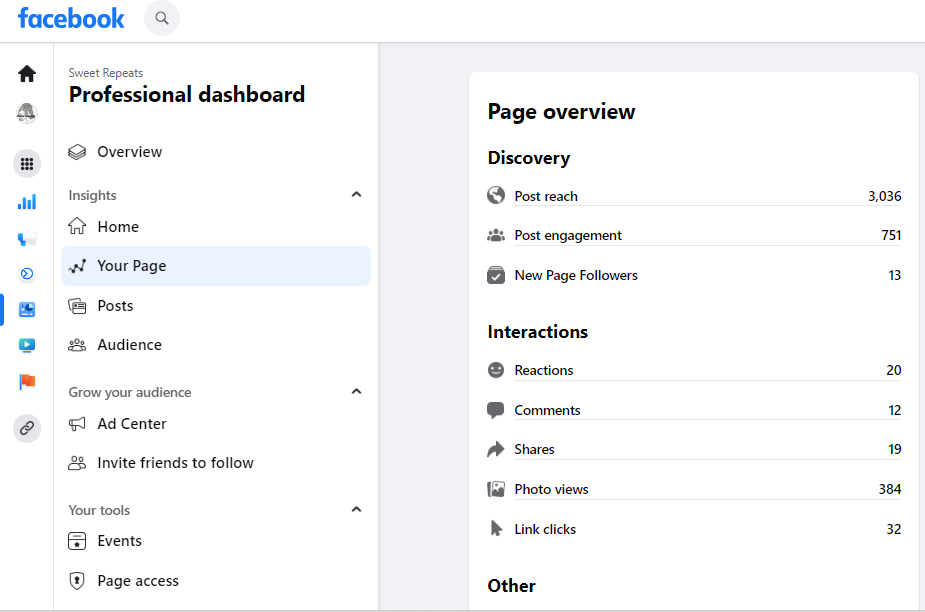Click the video play screen icon
Screen dimensions: 925x612
pyautogui.click(x=27, y=346)
